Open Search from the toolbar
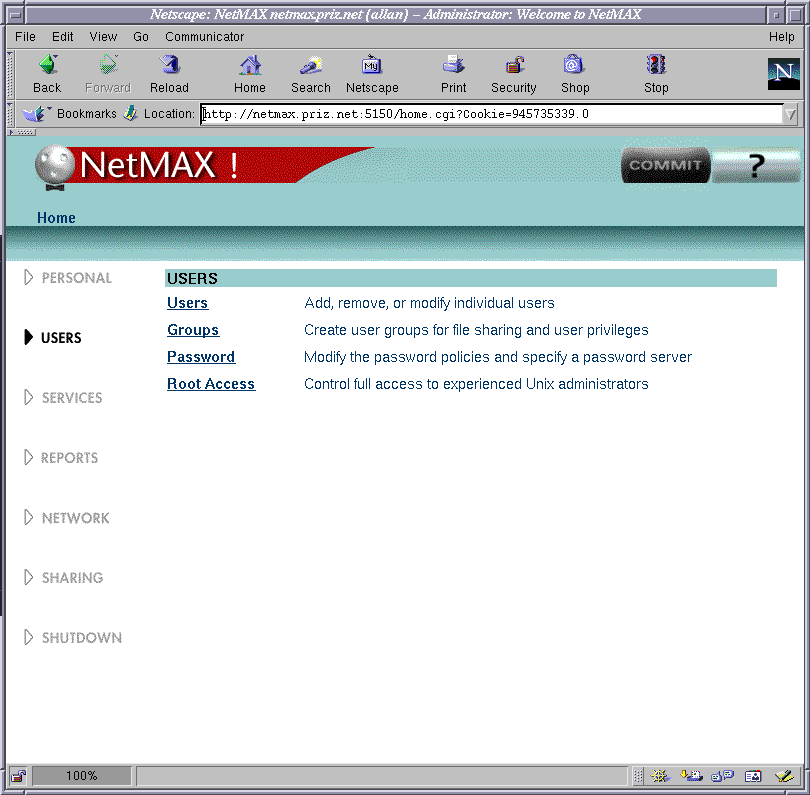The height and width of the screenshot is (795, 810). point(310,74)
